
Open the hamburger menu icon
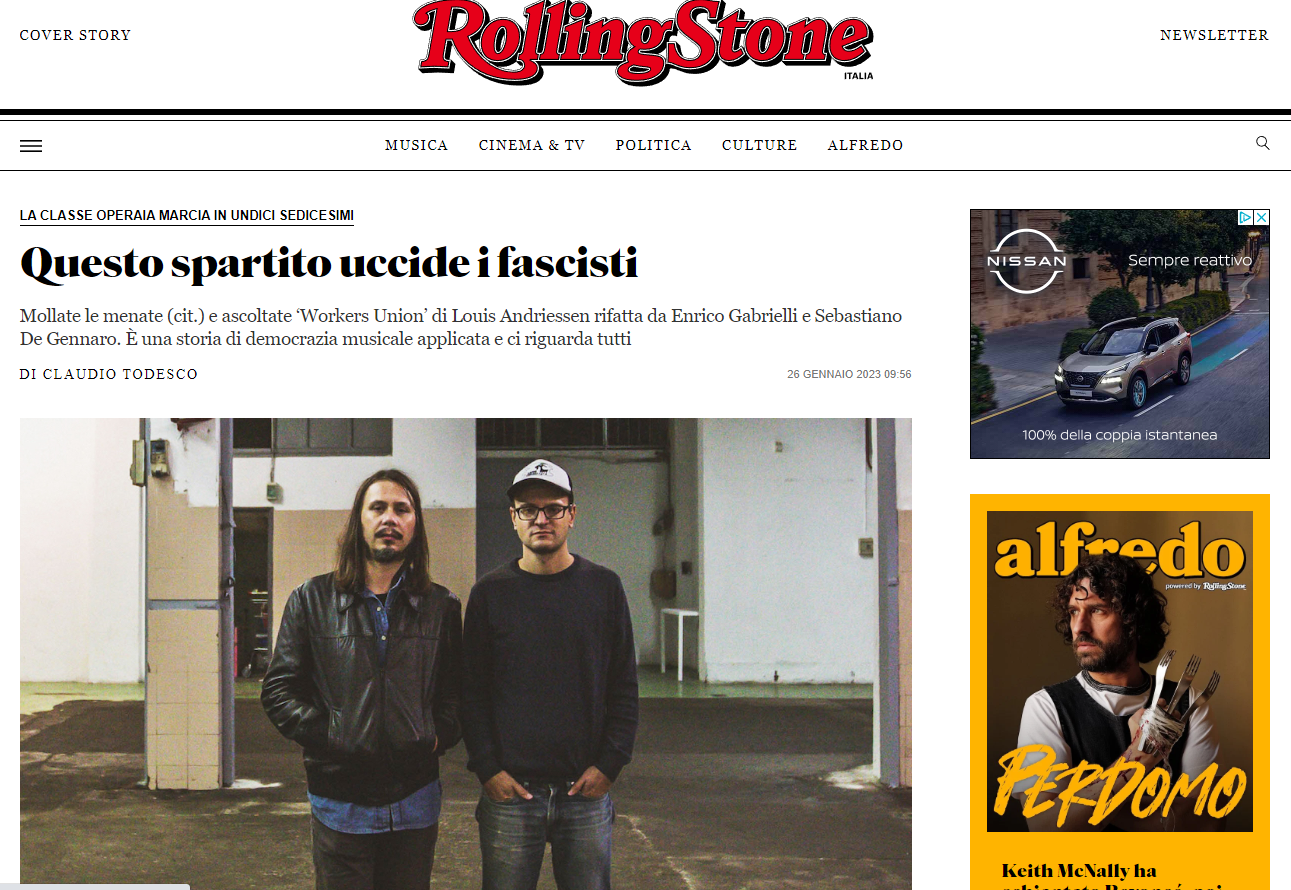(x=31, y=146)
